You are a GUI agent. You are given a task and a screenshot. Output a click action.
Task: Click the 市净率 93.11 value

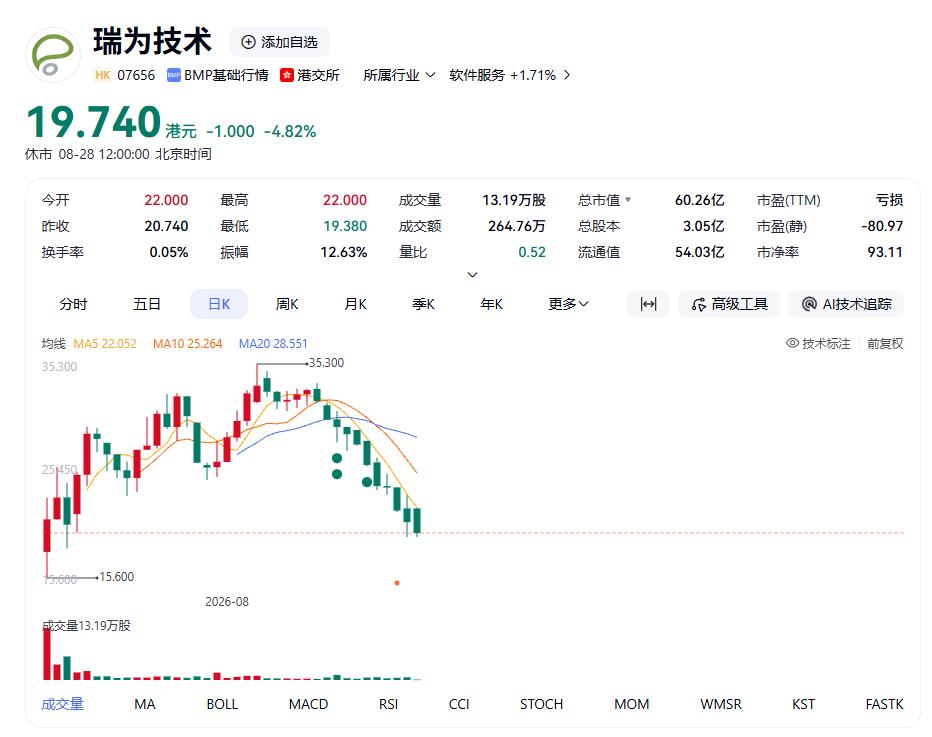[885, 253]
